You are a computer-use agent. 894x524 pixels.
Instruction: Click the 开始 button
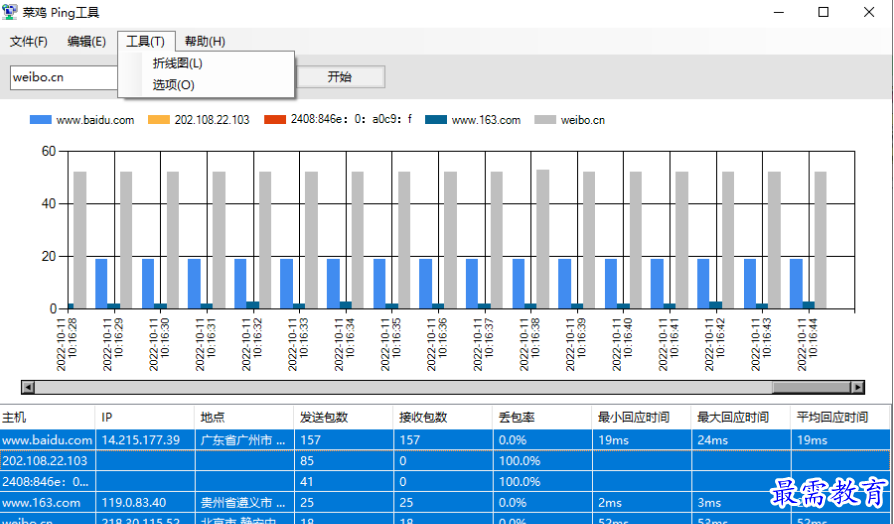pos(339,77)
